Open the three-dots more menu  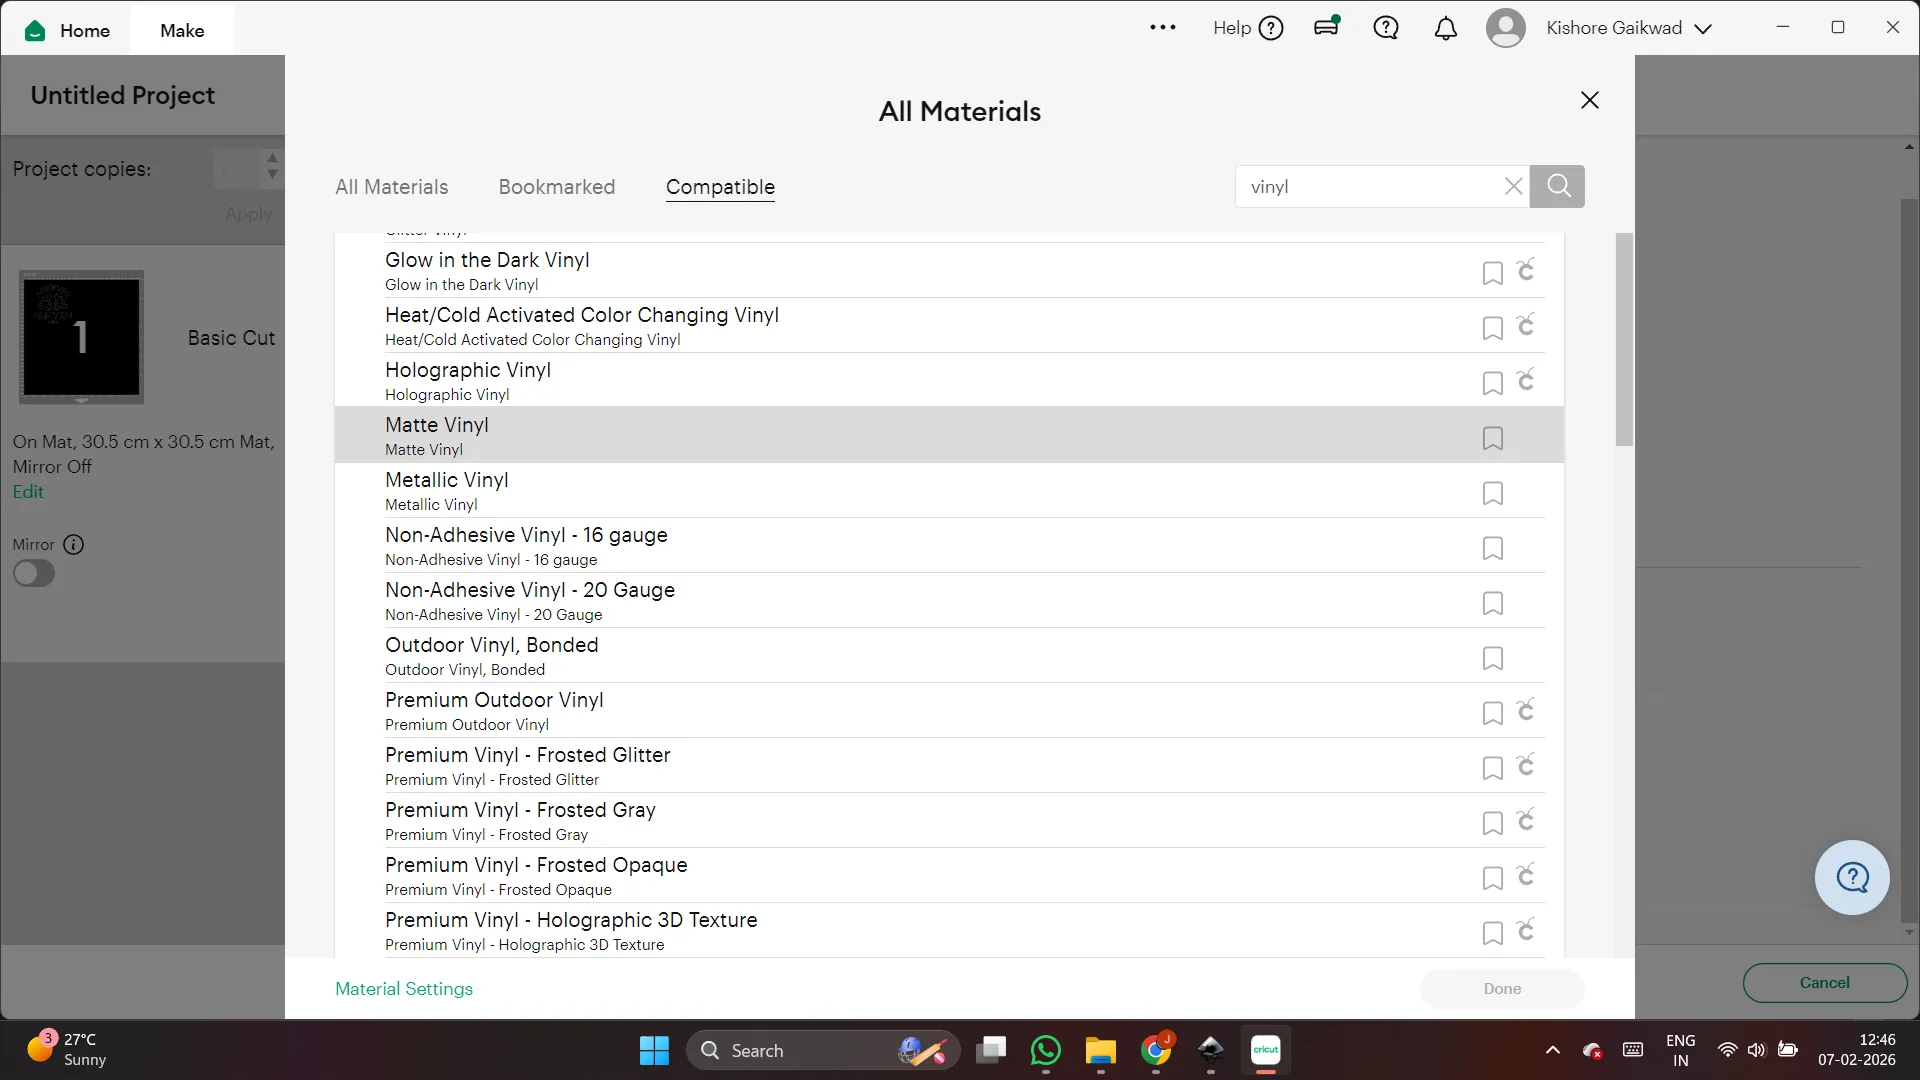click(1162, 28)
